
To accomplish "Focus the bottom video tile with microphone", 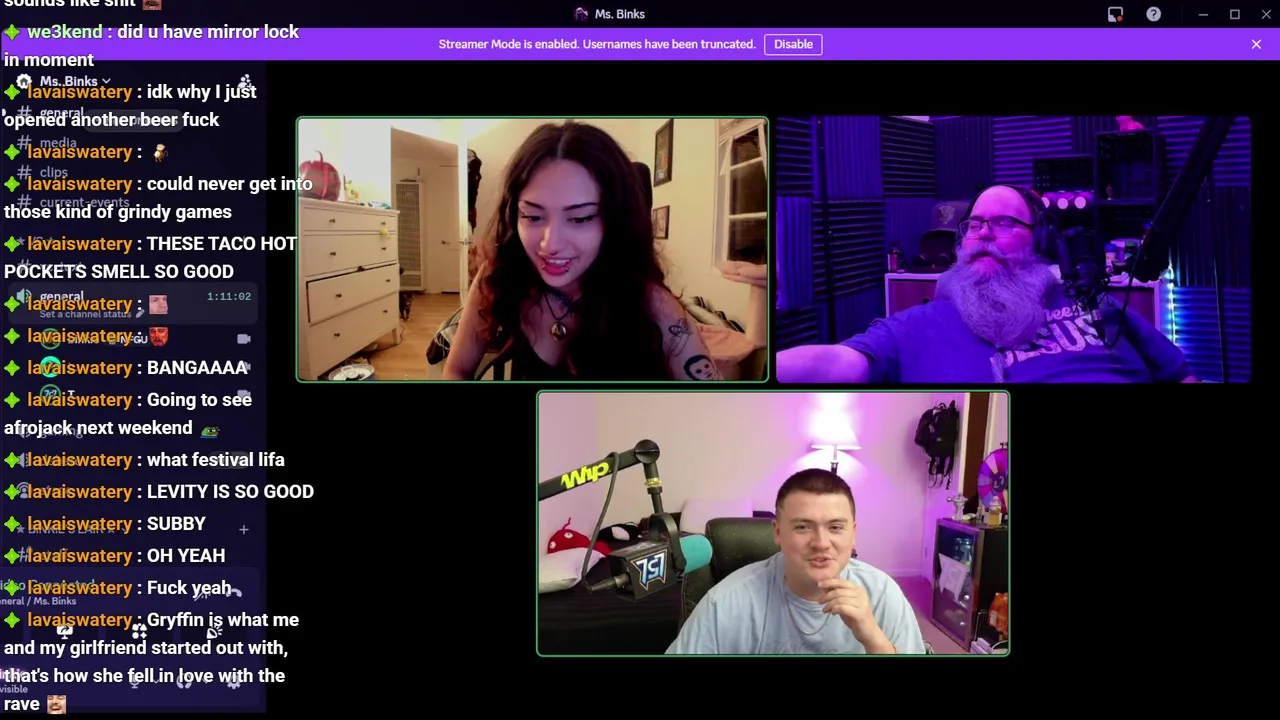I will pyautogui.click(x=773, y=523).
